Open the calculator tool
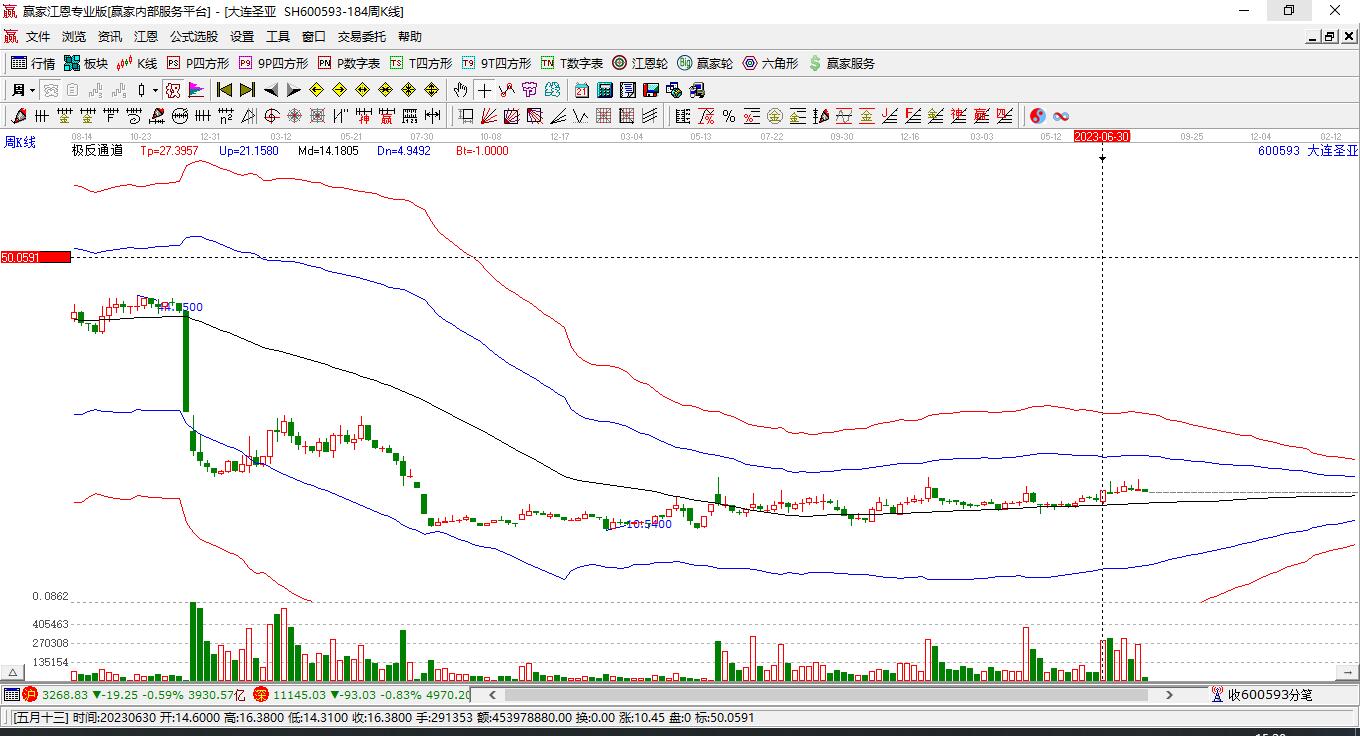1360x736 pixels. point(604,90)
